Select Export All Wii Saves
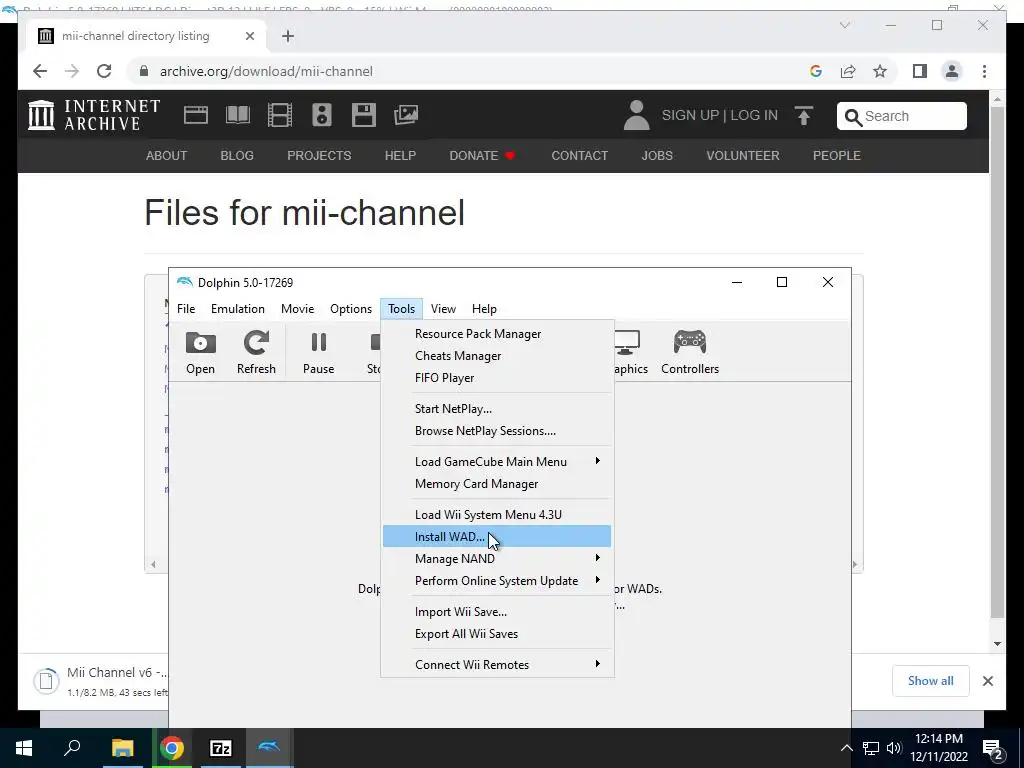Image resolution: width=1024 pixels, height=768 pixels. point(497,634)
